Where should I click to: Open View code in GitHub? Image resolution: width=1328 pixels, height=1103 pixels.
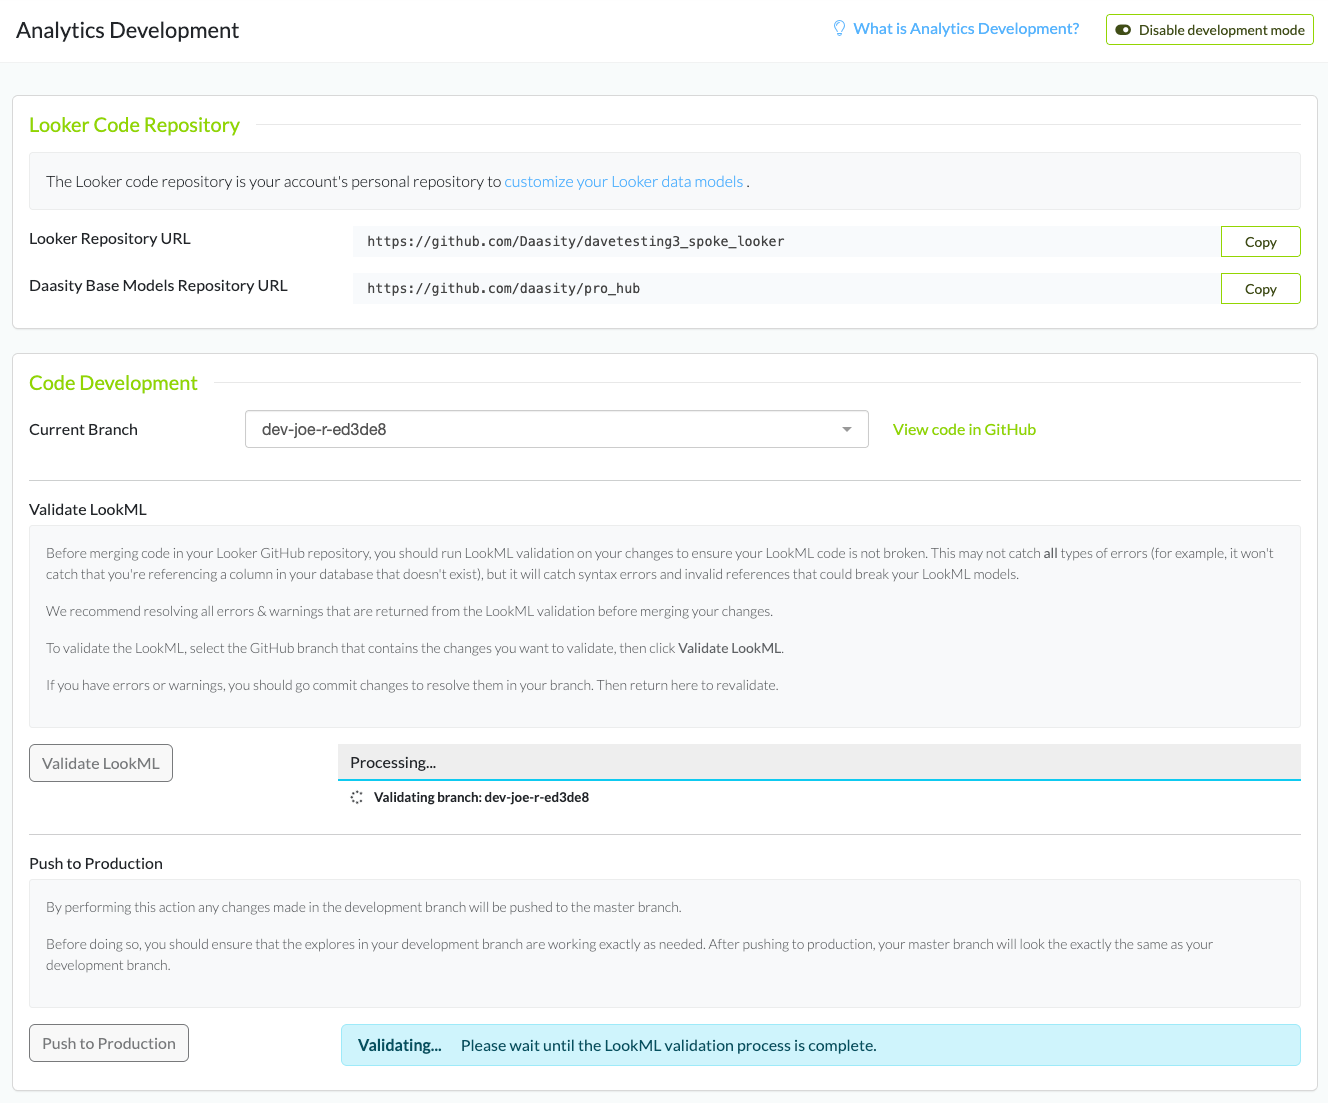[964, 430]
